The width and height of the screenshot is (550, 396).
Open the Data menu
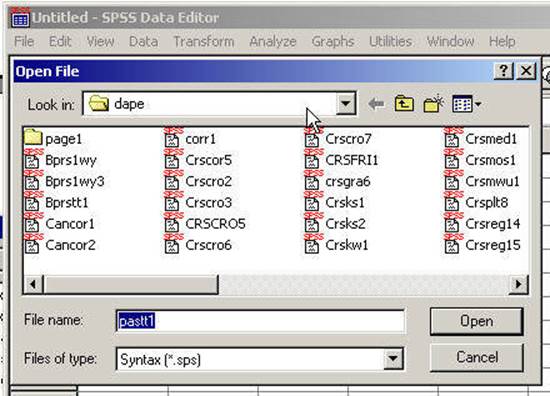[143, 41]
